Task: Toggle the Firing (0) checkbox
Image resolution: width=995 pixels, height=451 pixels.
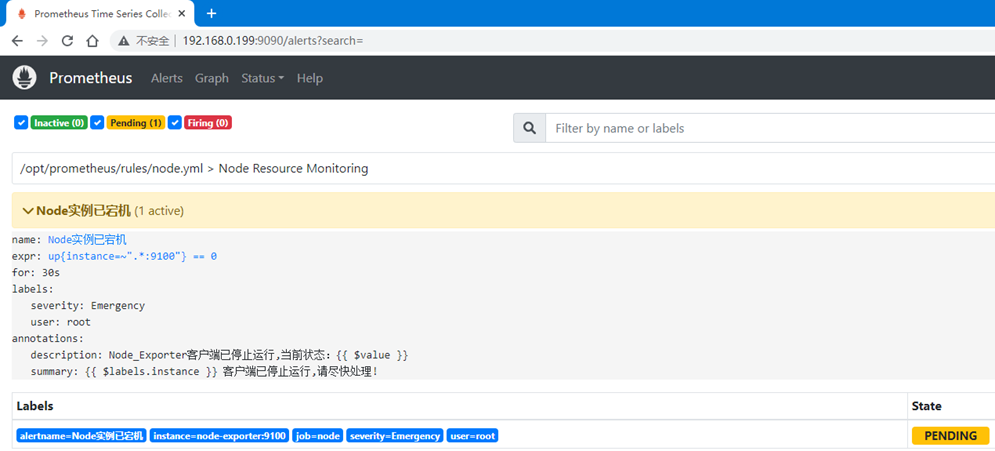Action: tap(175, 122)
